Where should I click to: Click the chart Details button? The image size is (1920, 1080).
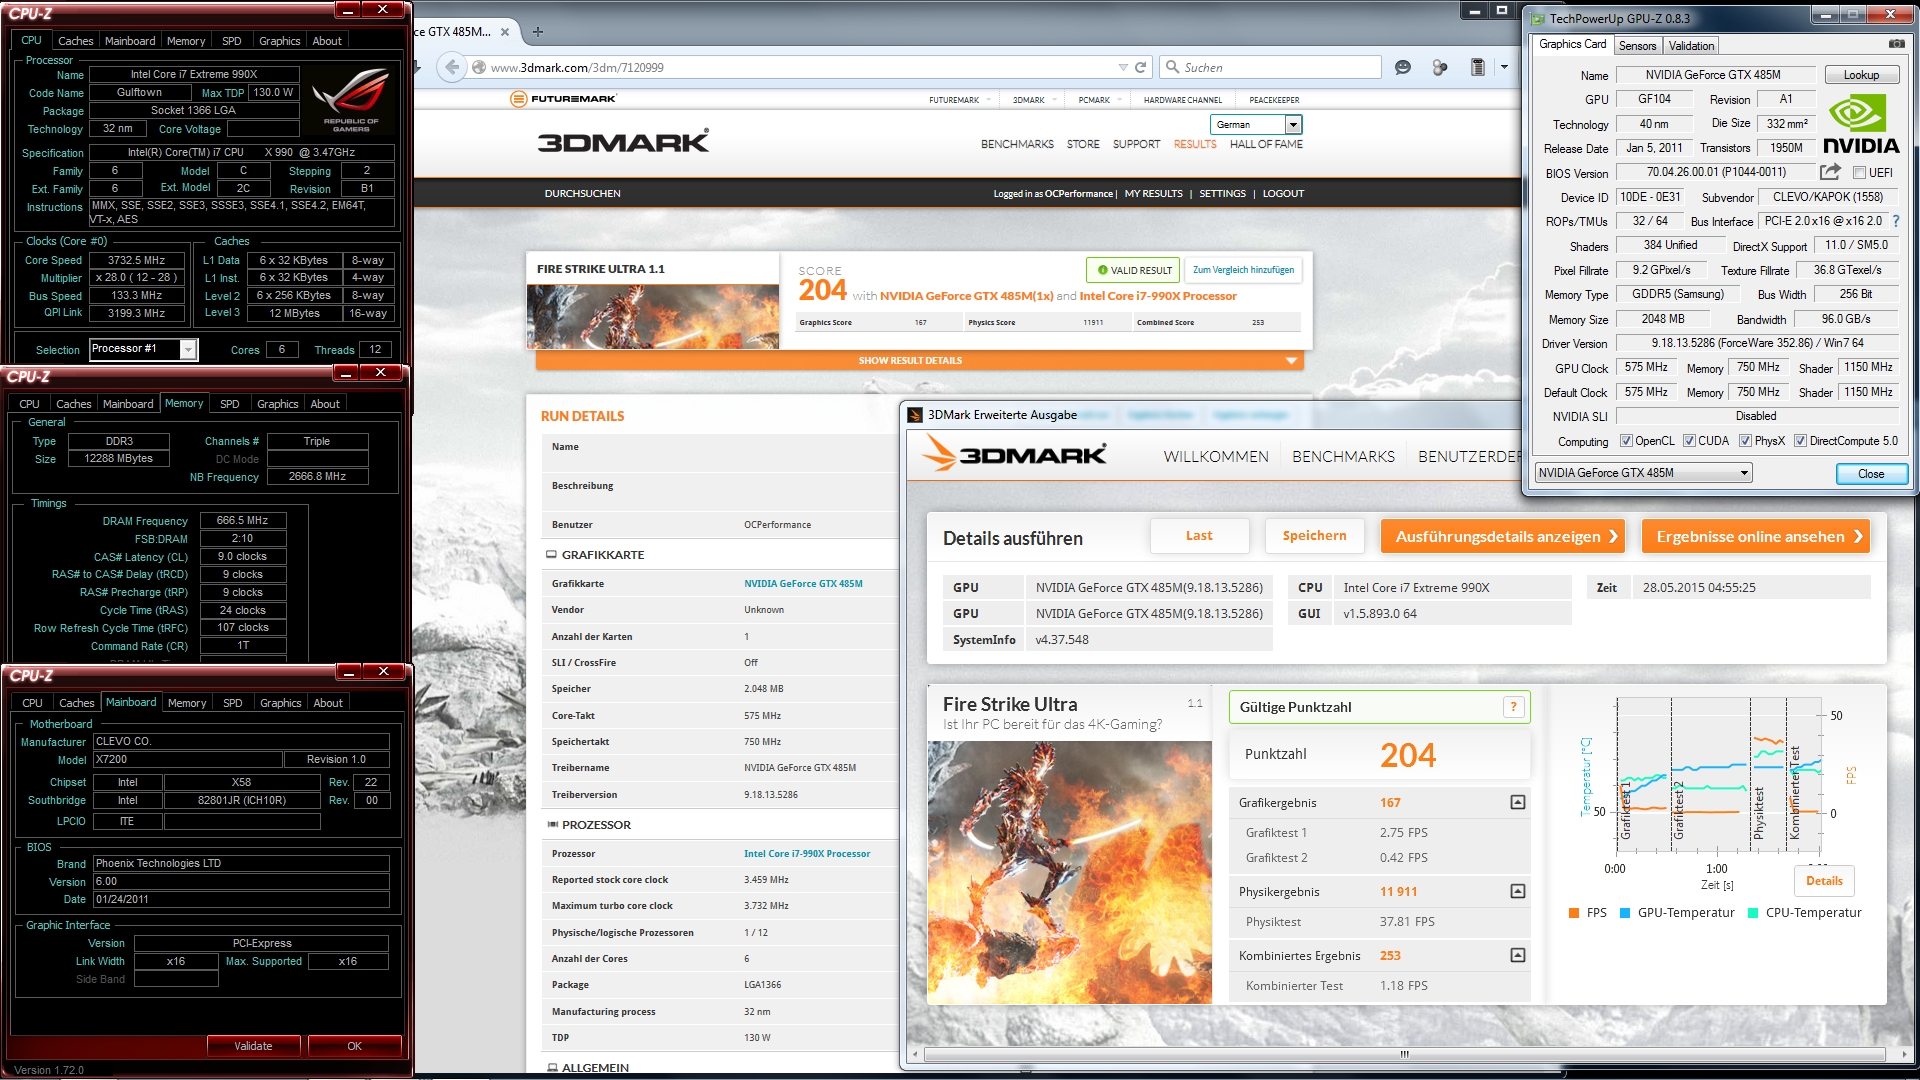click(1824, 881)
